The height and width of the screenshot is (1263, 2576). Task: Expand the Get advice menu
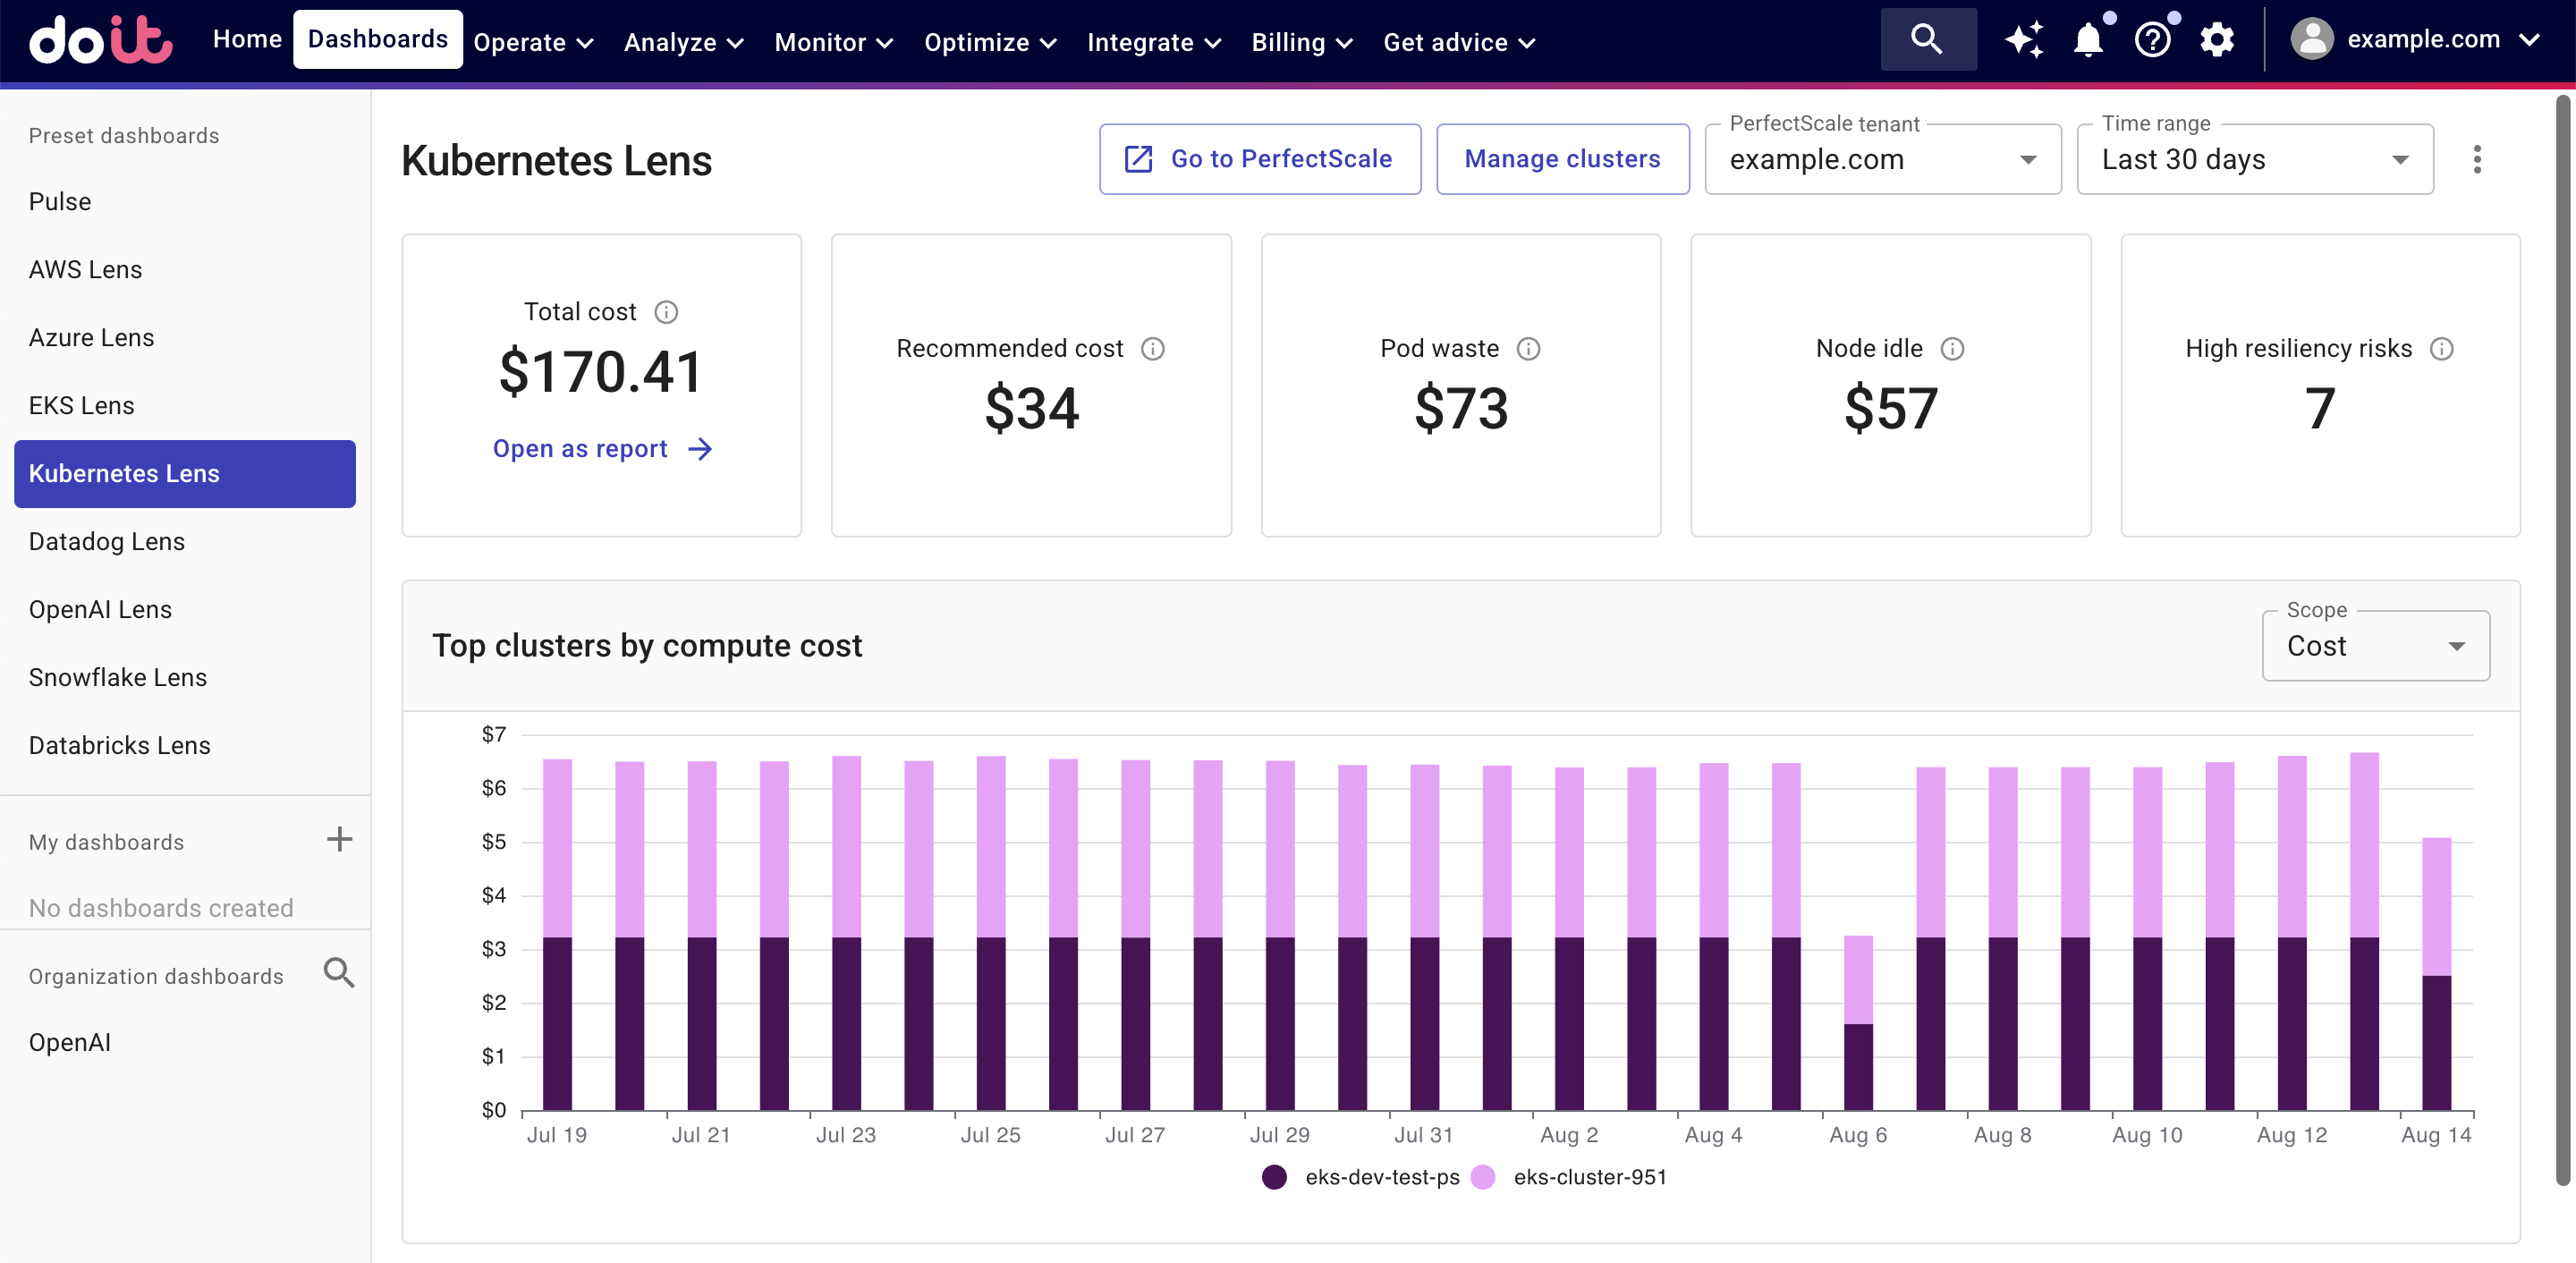click(x=1460, y=42)
